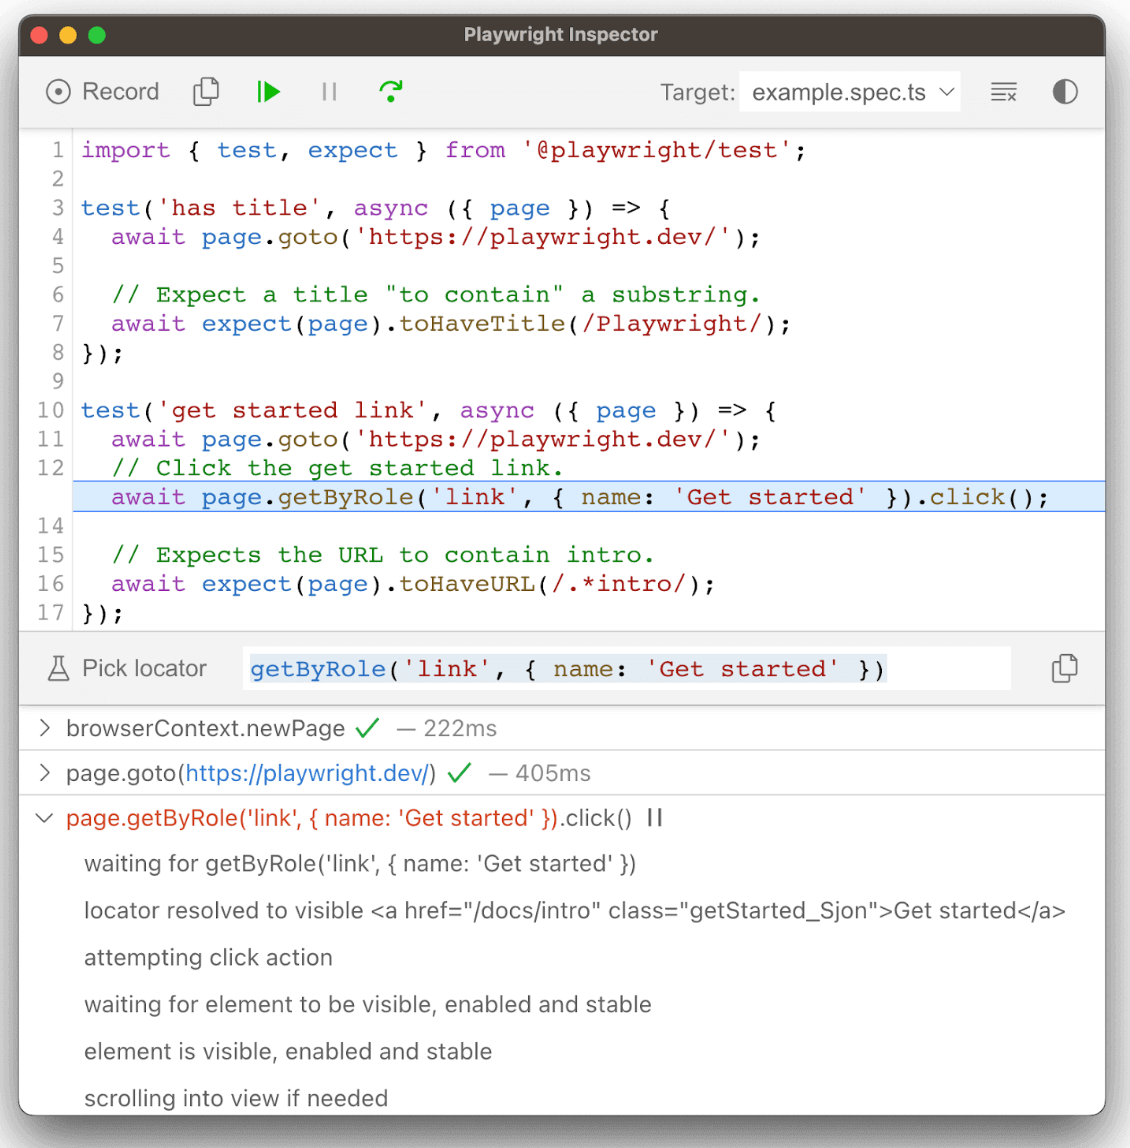The height and width of the screenshot is (1148, 1130).
Task: Expand the page.goto log entry
Action: pos(44,773)
